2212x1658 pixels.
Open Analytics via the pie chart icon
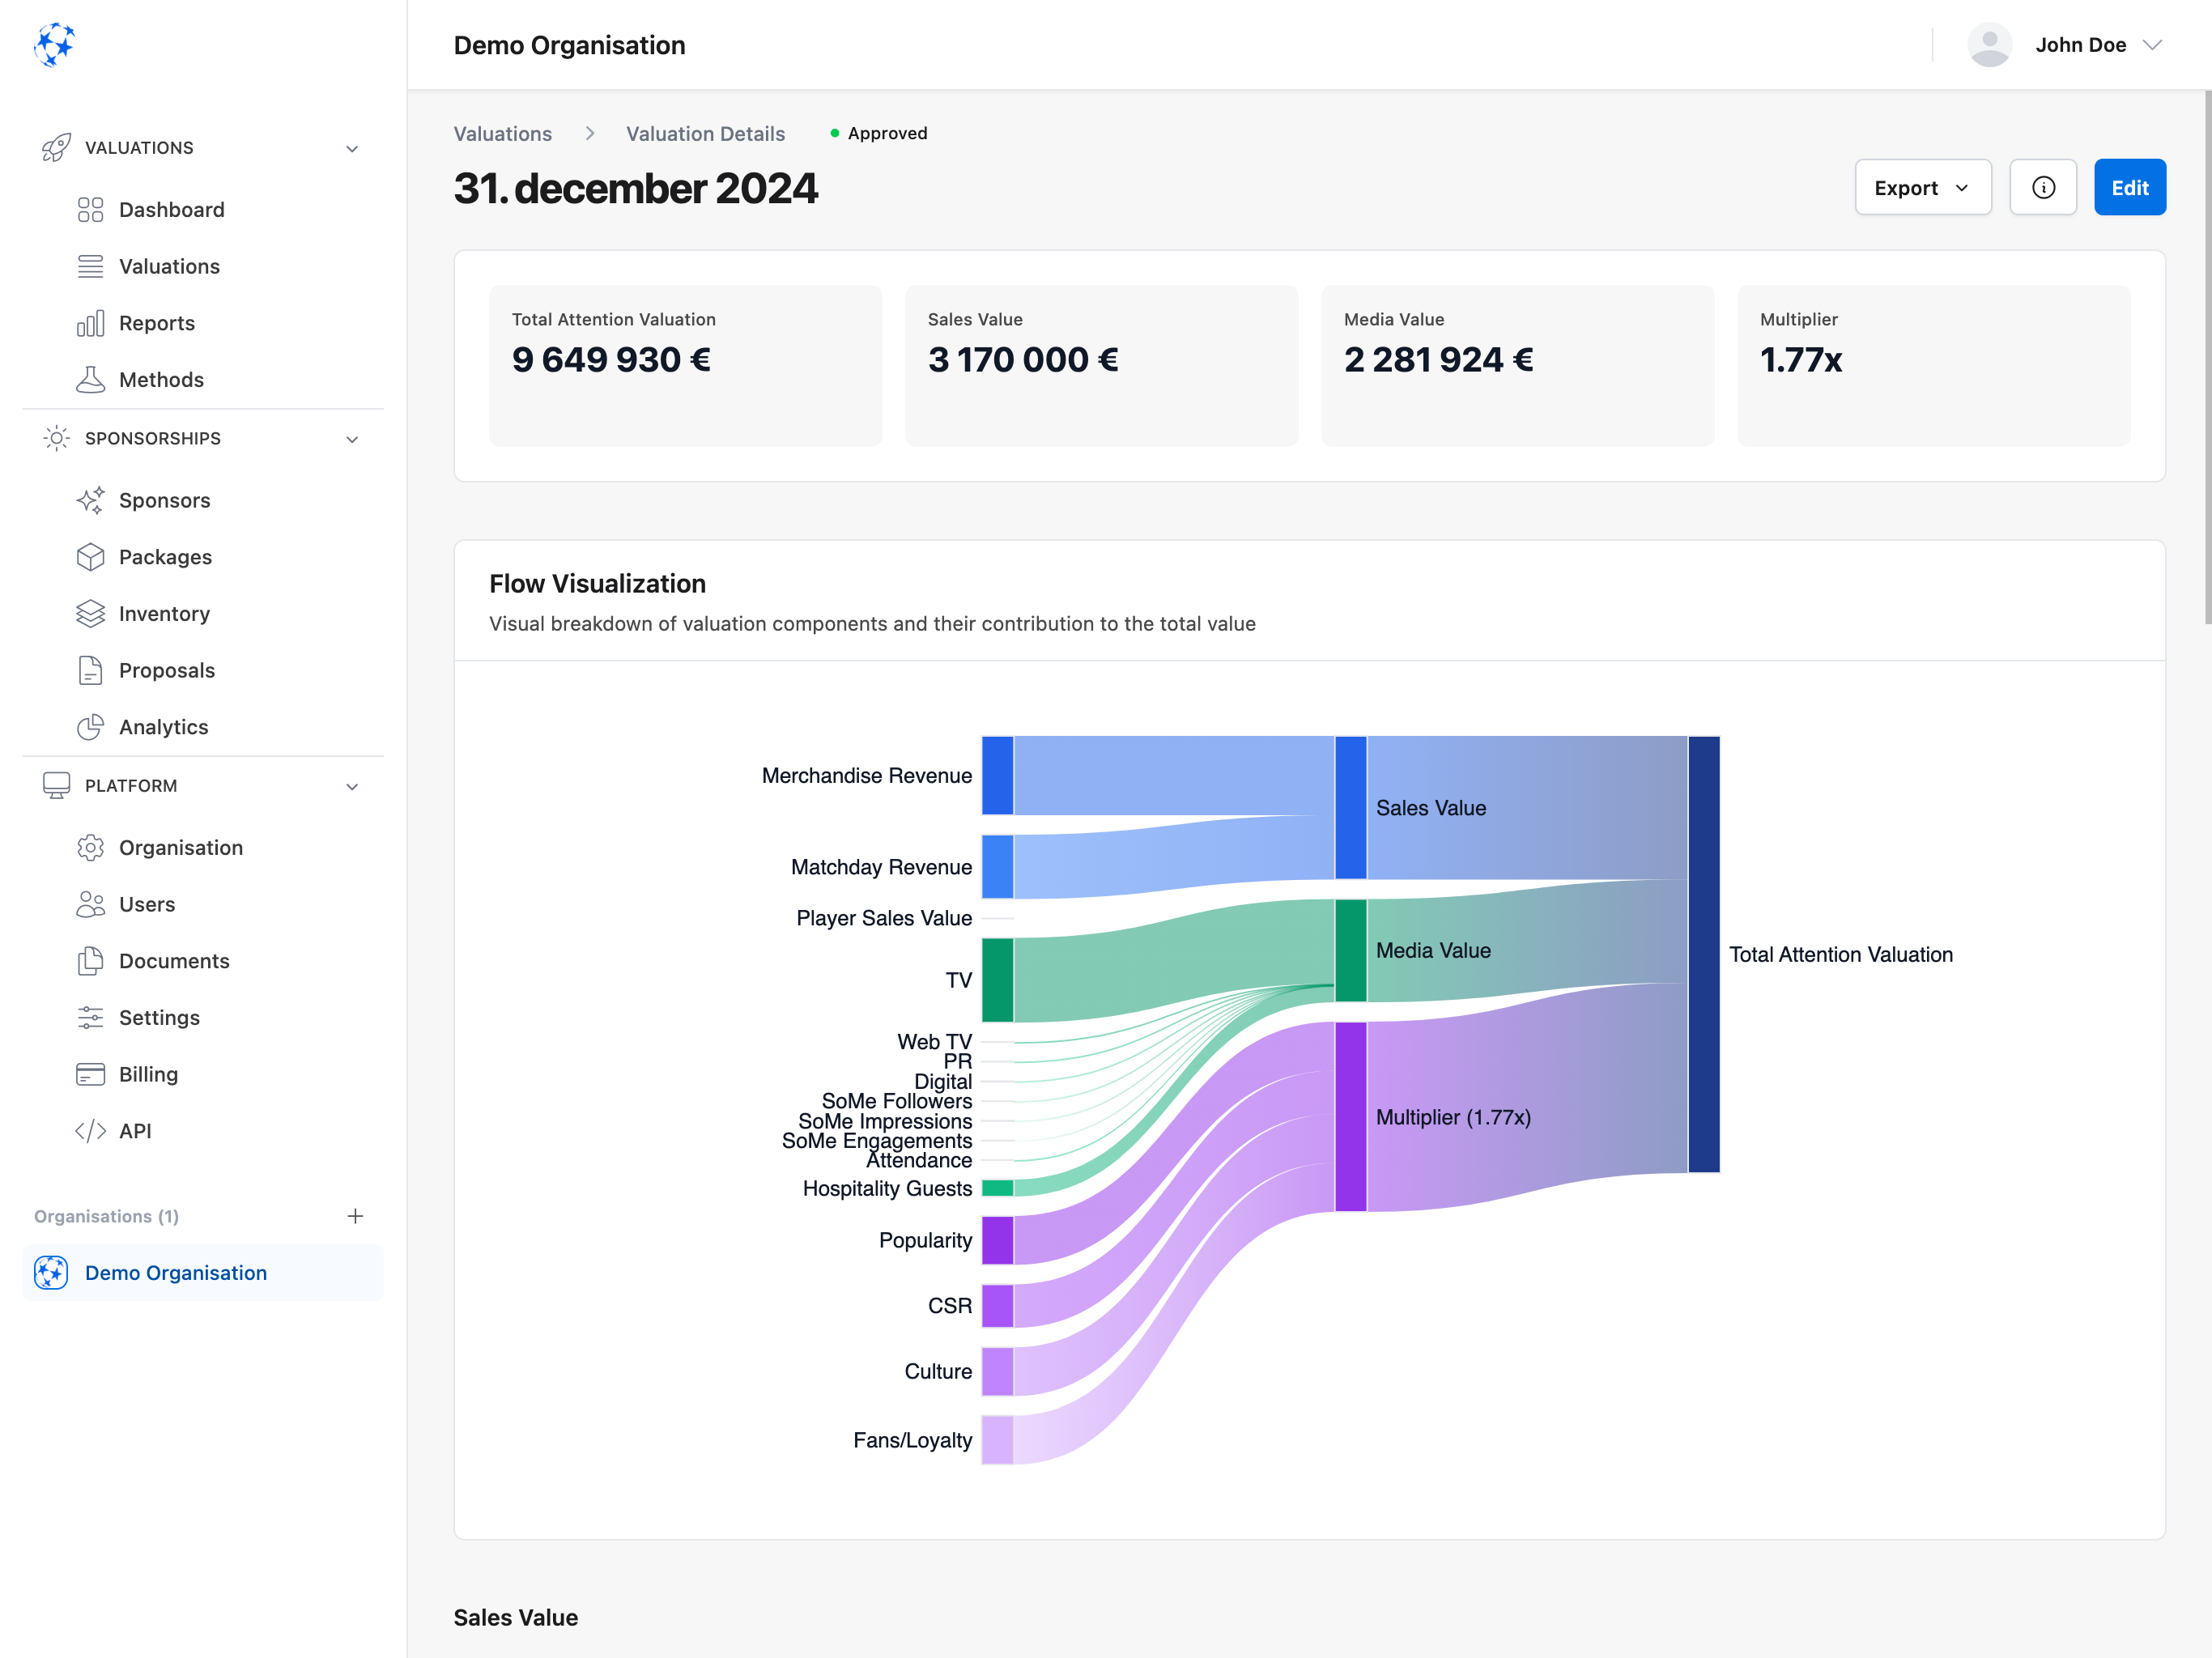click(91, 727)
